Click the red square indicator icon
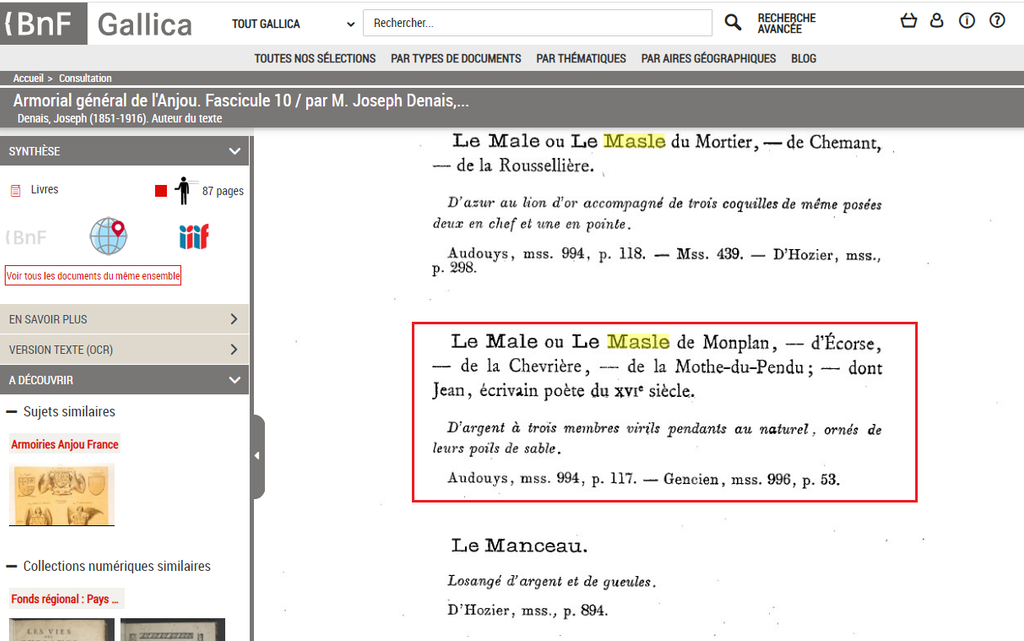Viewport: 1024px width, 641px height. [x=161, y=191]
